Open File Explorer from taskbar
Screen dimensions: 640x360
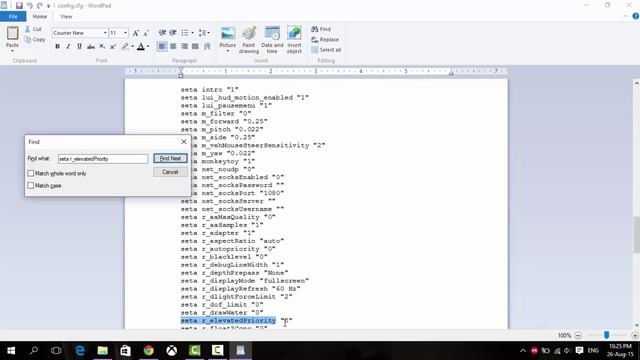pyautogui.click(x=102, y=351)
